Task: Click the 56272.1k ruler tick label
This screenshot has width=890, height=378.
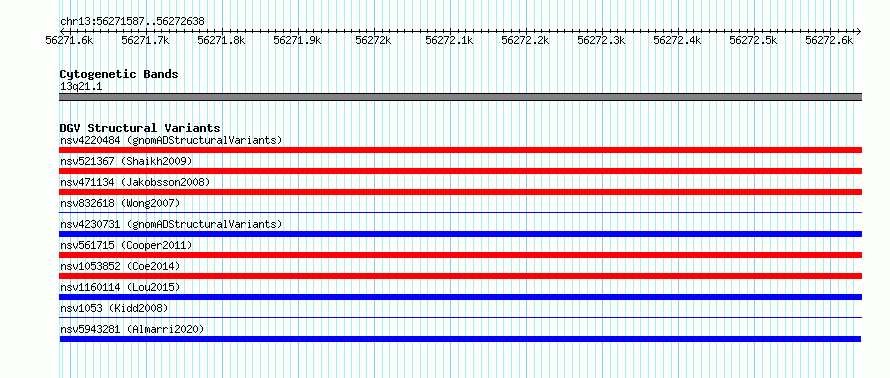Action: (x=450, y=41)
